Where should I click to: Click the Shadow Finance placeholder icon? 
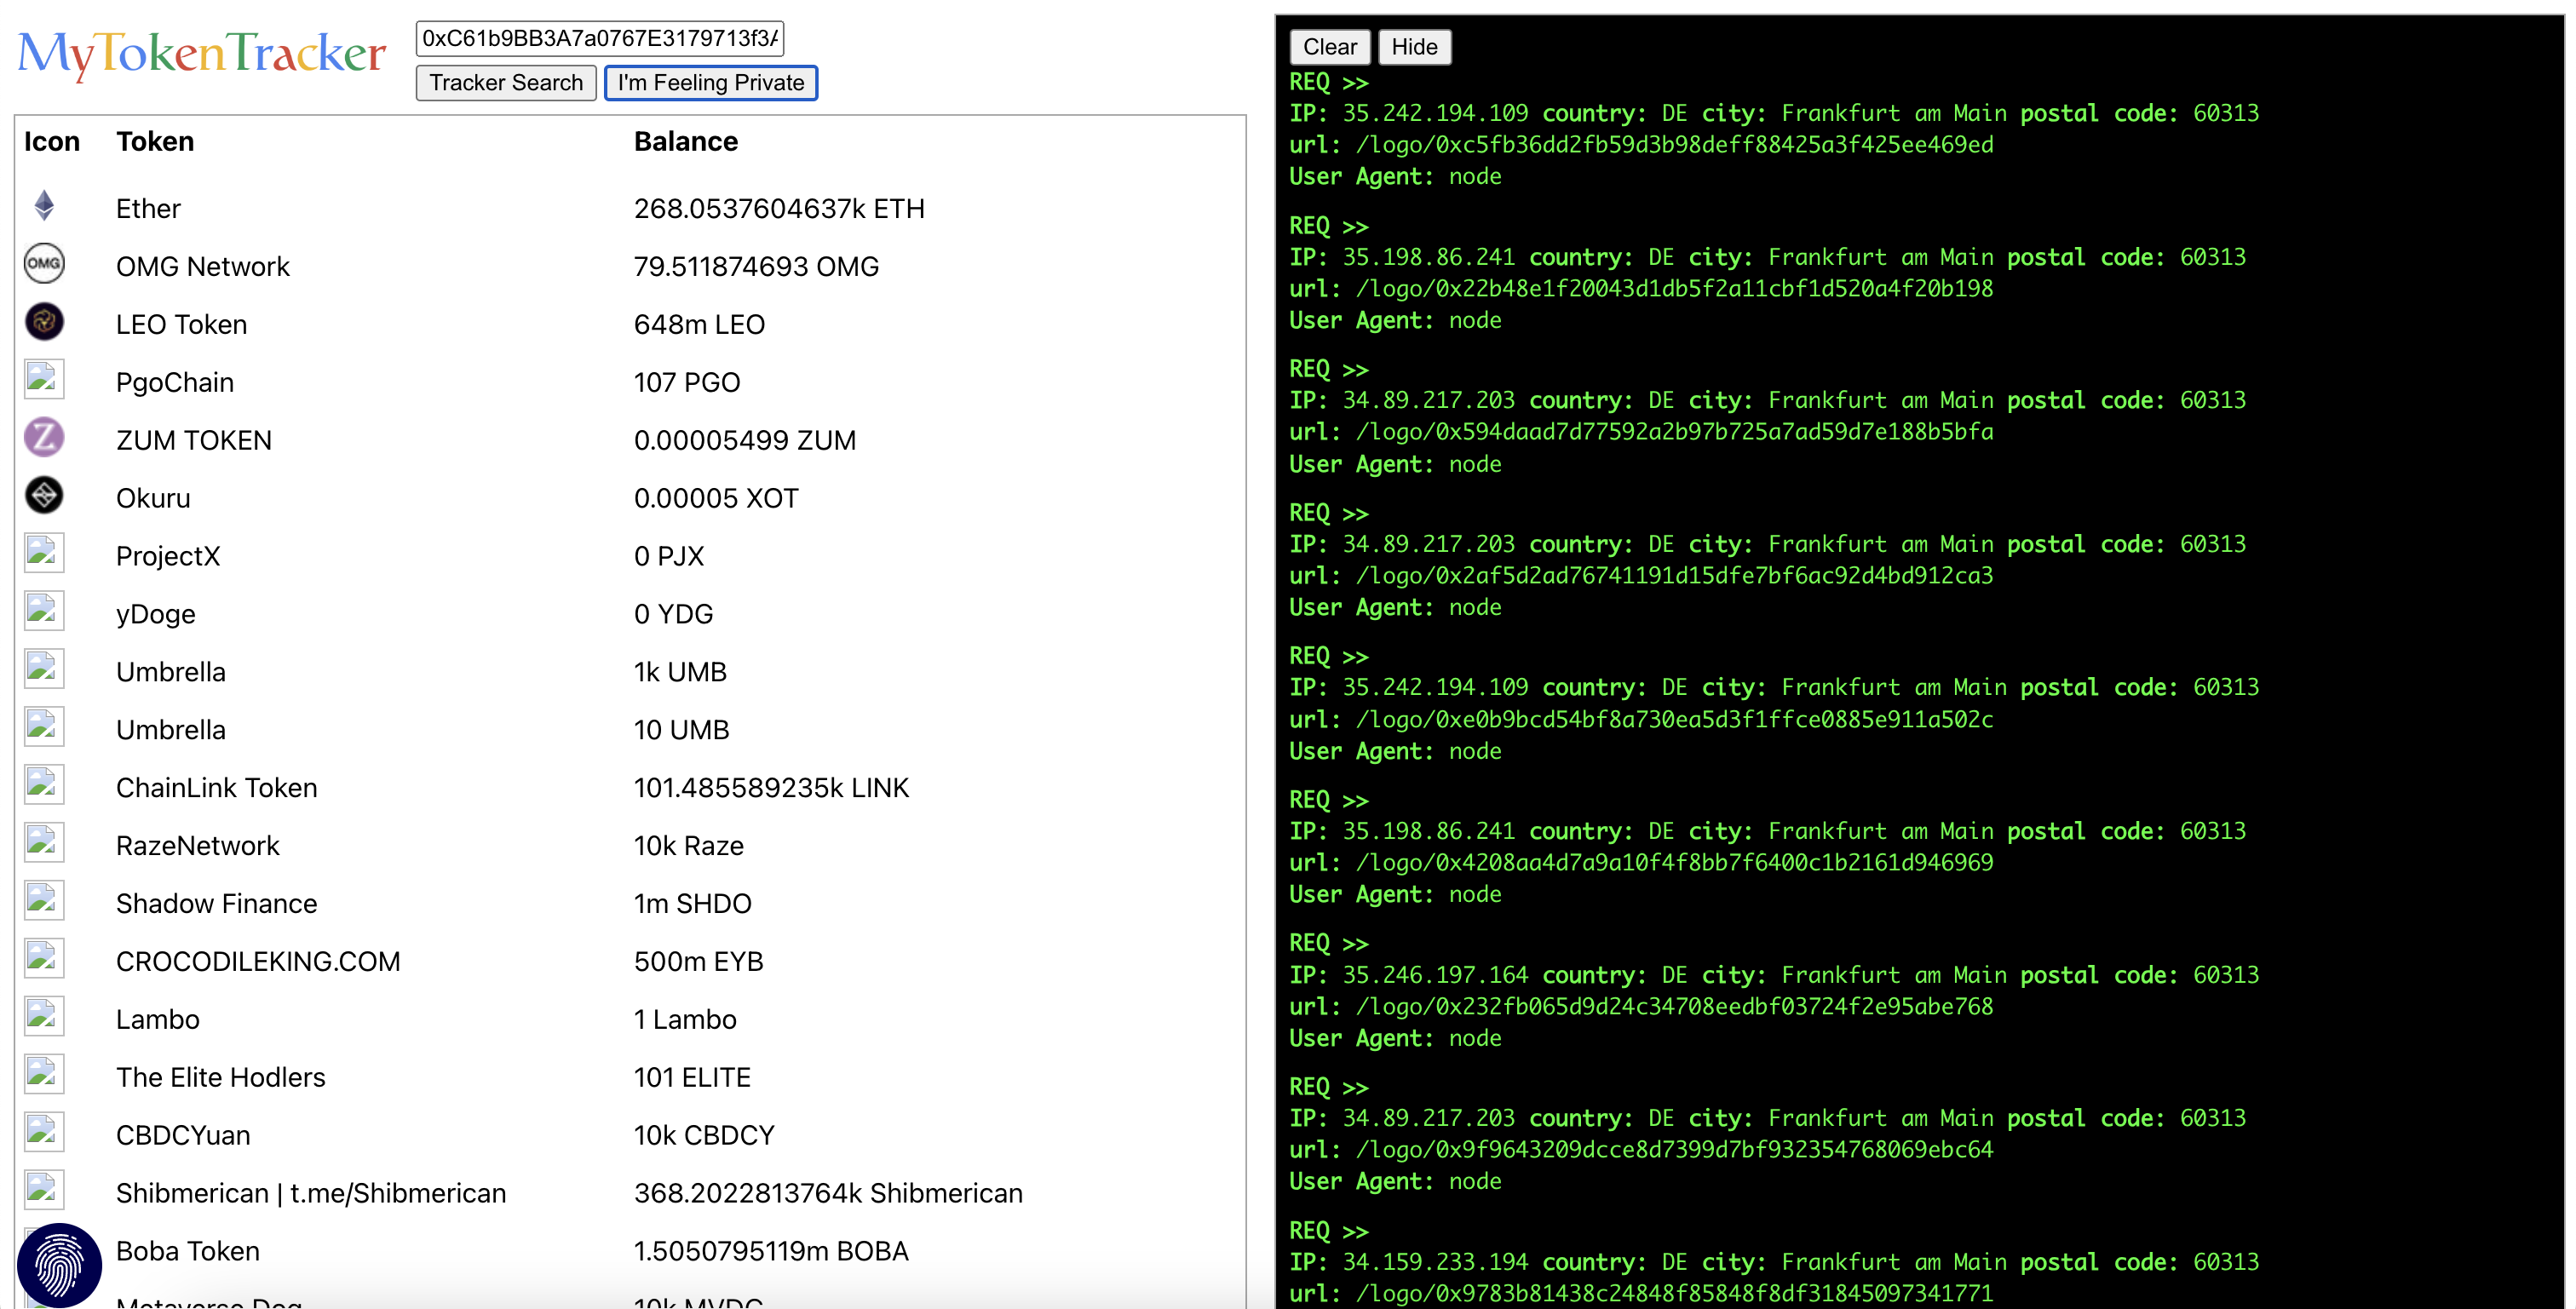click(44, 901)
